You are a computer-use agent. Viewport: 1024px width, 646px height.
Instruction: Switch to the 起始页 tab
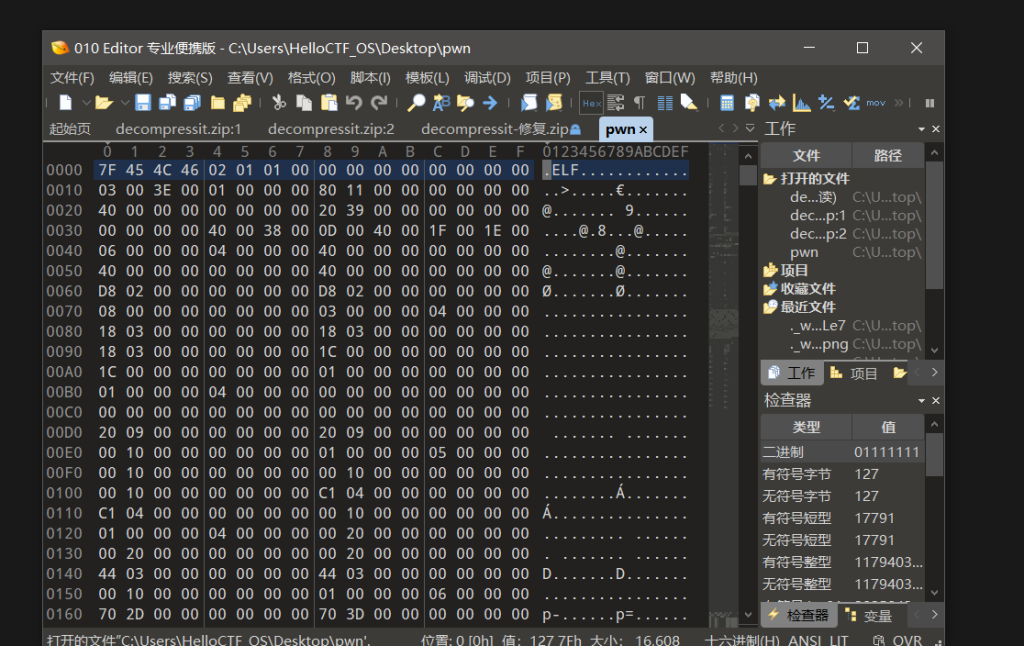tap(70, 129)
